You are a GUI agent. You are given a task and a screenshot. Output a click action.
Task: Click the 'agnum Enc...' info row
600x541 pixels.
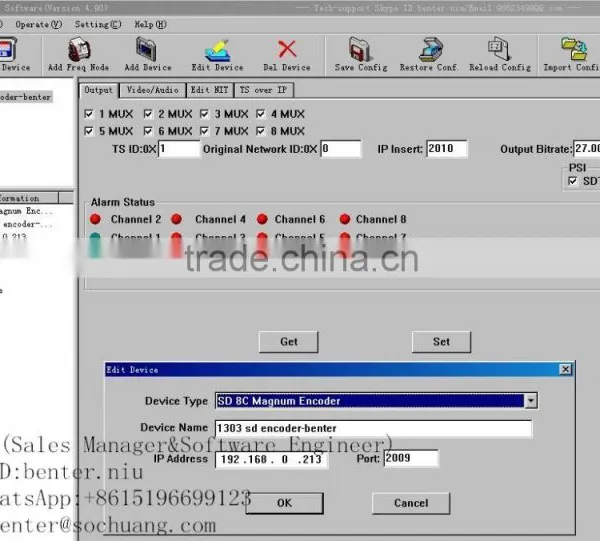pos(26,211)
